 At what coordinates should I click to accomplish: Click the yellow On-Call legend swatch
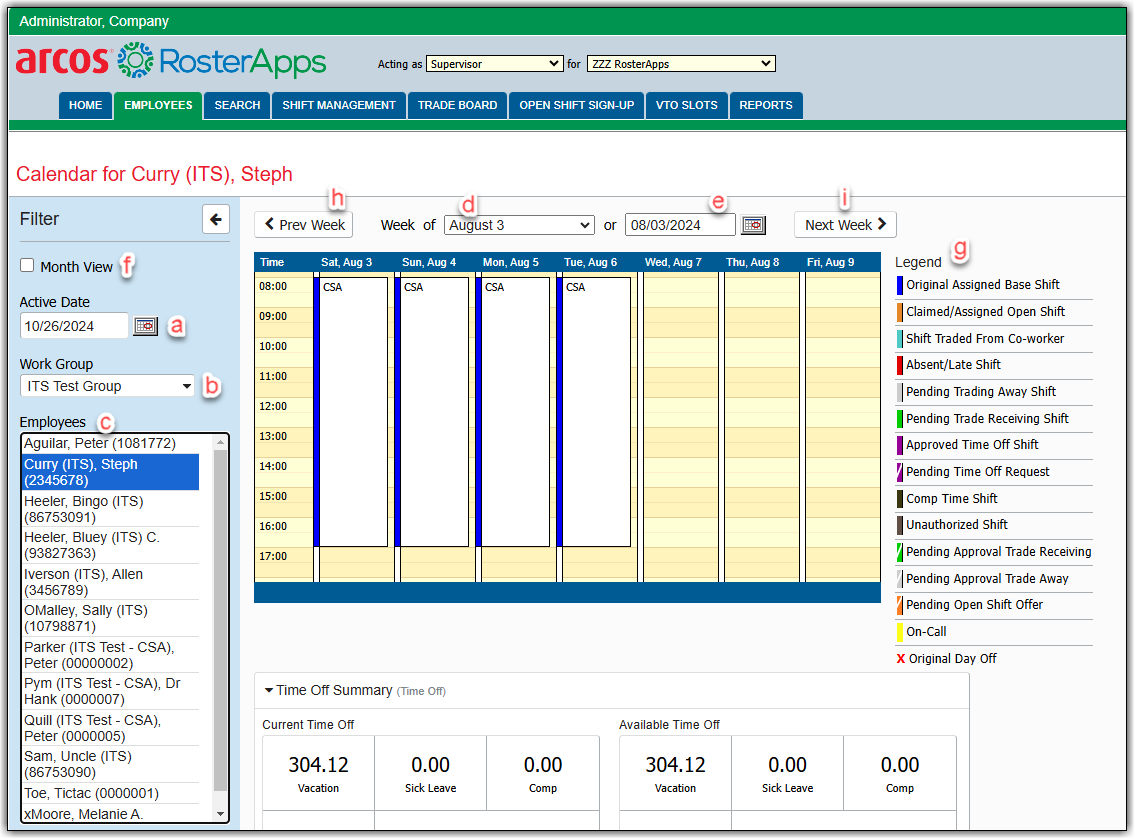click(900, 632)
